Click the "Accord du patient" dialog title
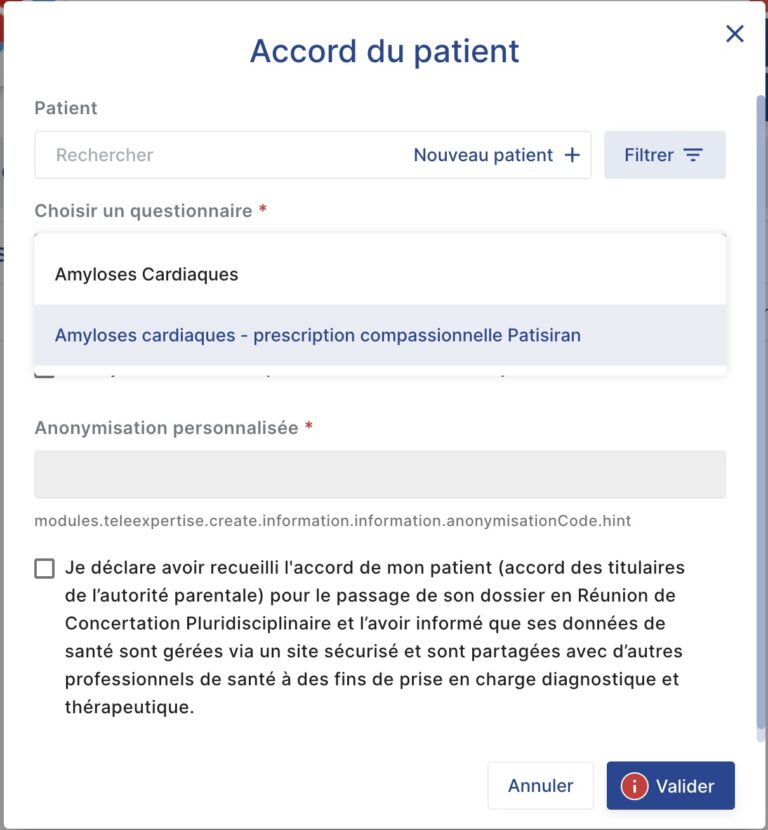The width and height of the screenshot is (768, 830). pos(384,51)
